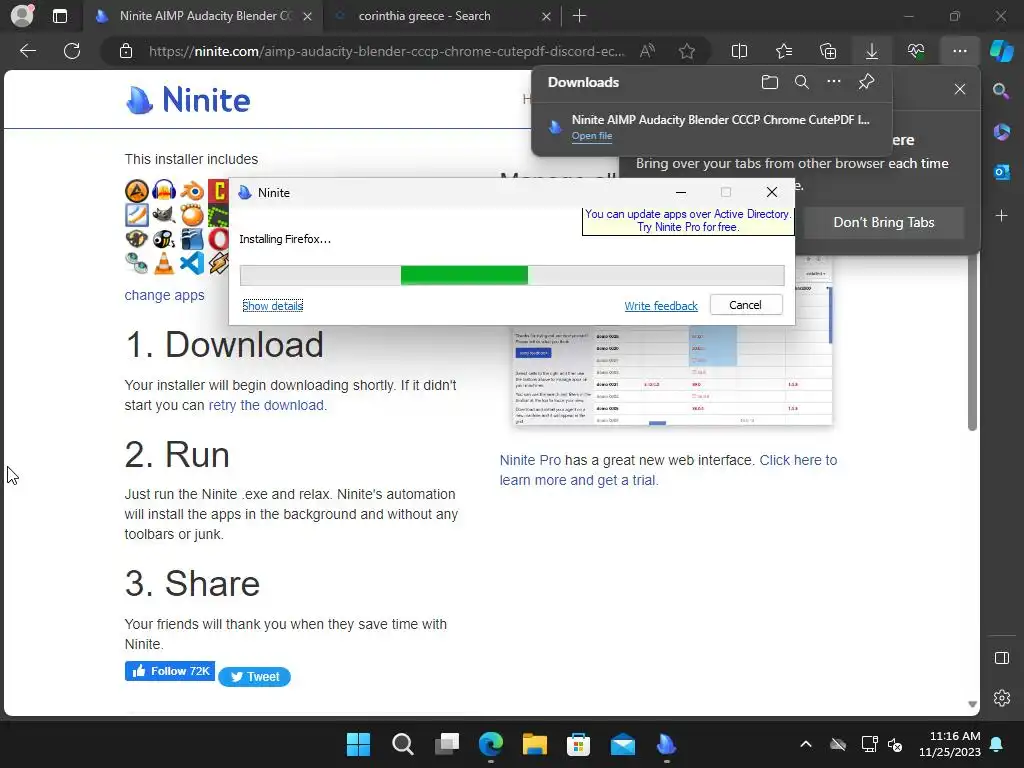Switch to Ninite AIMP Audacity tab
Viewport: 1024px width, 768px height.
[x=202, y=16]
